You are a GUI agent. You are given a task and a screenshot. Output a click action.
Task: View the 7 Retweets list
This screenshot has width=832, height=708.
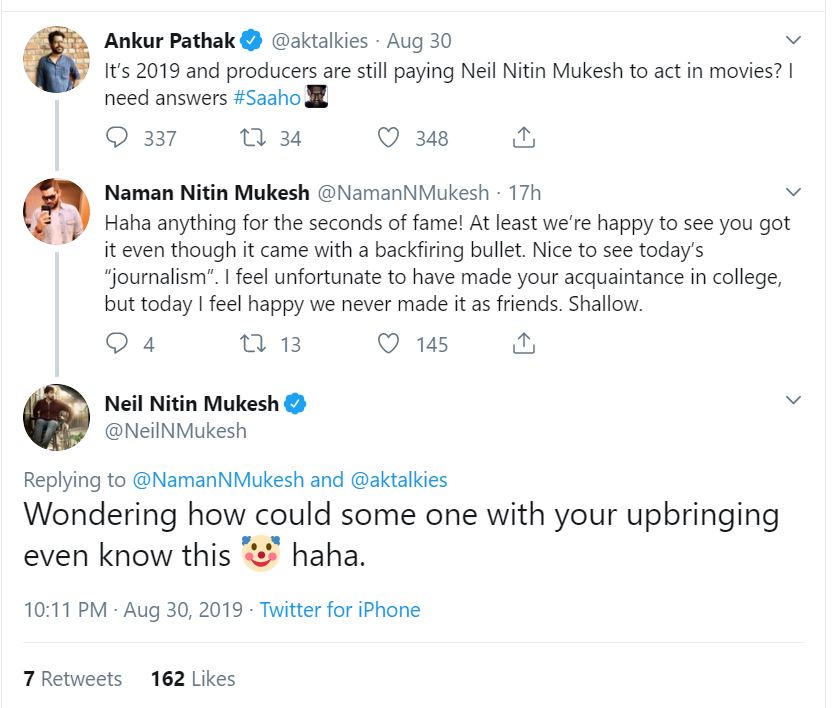[x=72, y=679]
